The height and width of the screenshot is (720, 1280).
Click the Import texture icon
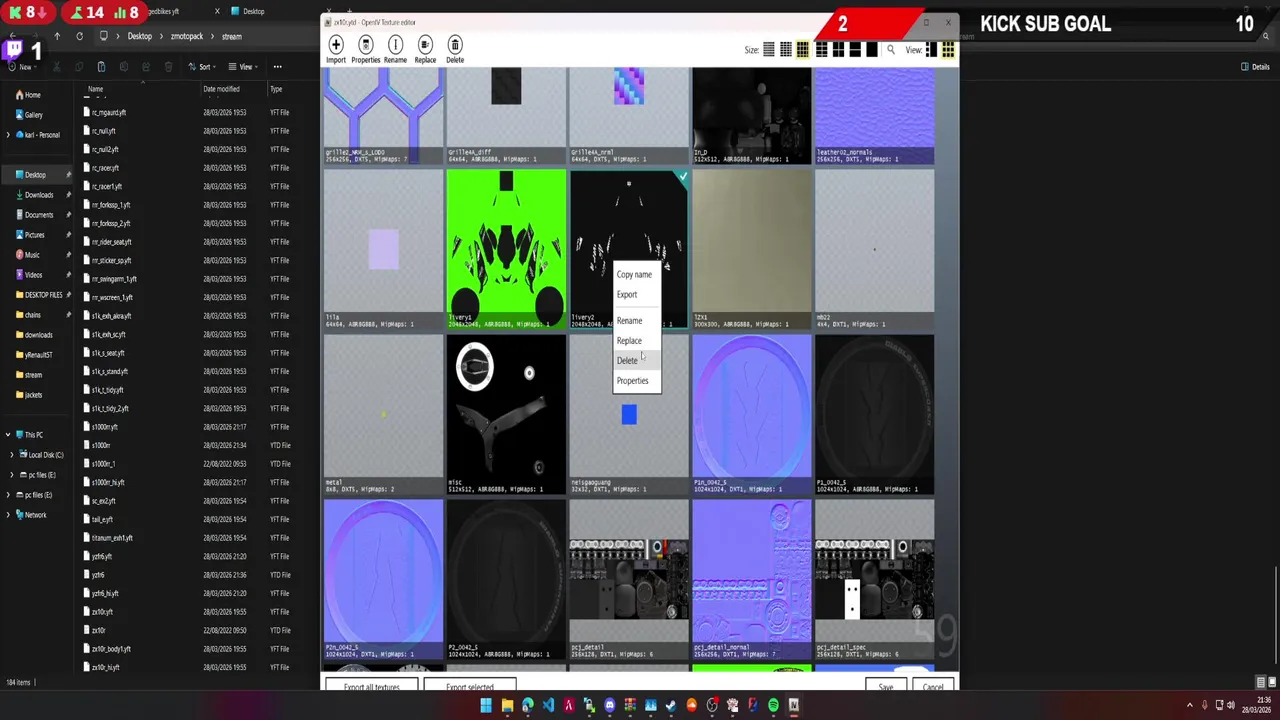click(x=336, y=49)
